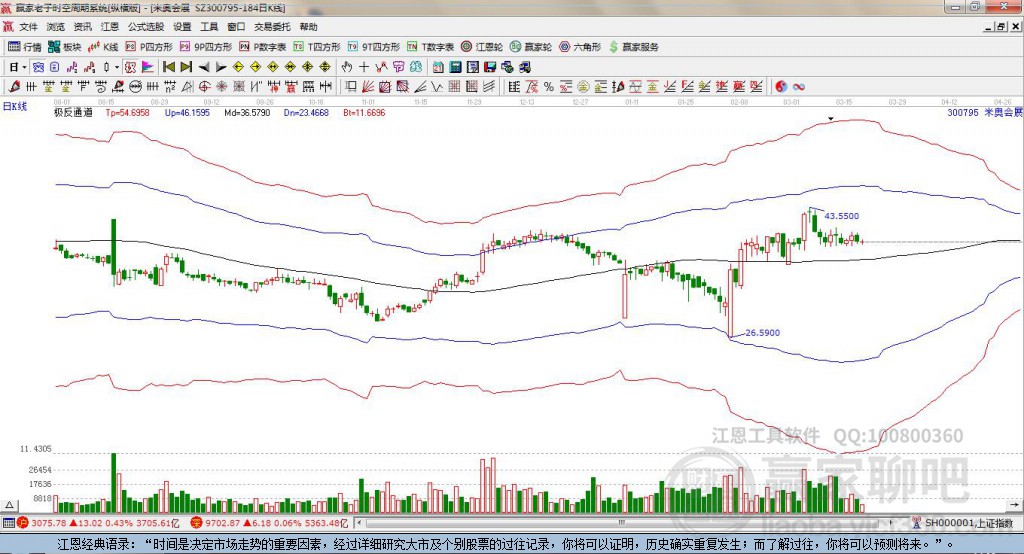Toggle the pink flag marker button

click(x=147, y=67)
